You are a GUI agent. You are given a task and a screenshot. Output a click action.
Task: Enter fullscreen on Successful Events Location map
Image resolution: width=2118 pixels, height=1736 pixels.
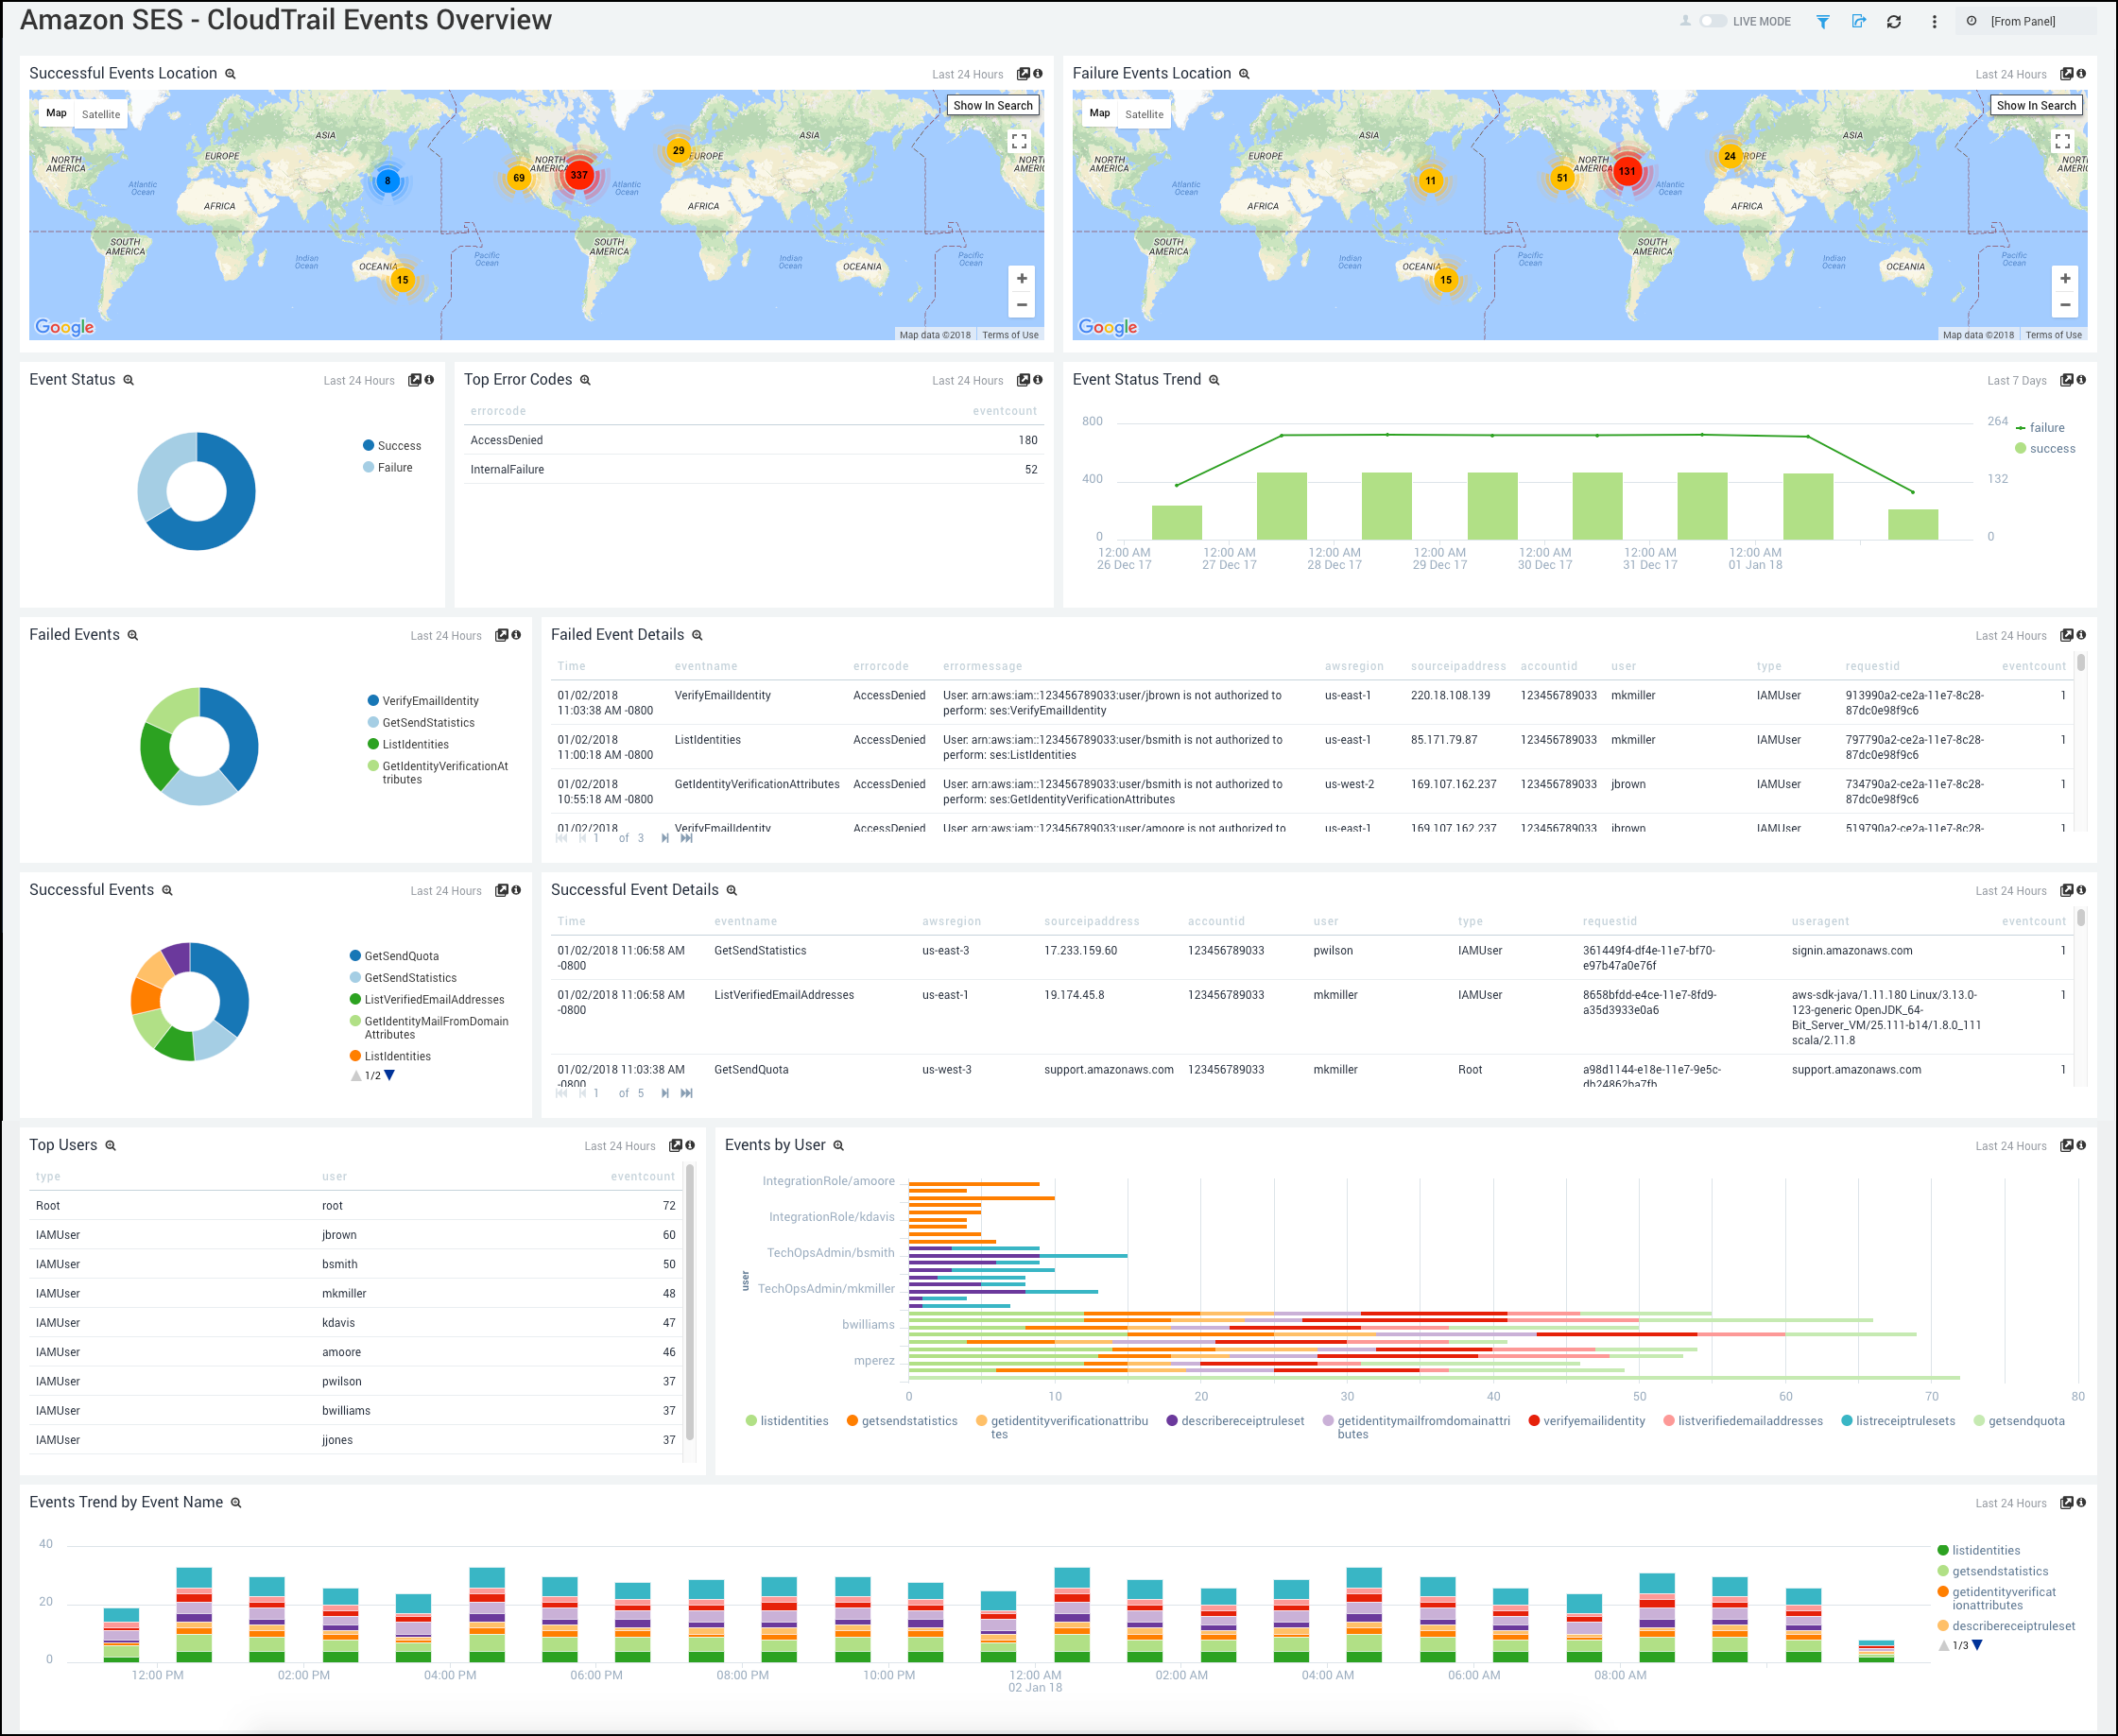click(x=1019, y=142)
